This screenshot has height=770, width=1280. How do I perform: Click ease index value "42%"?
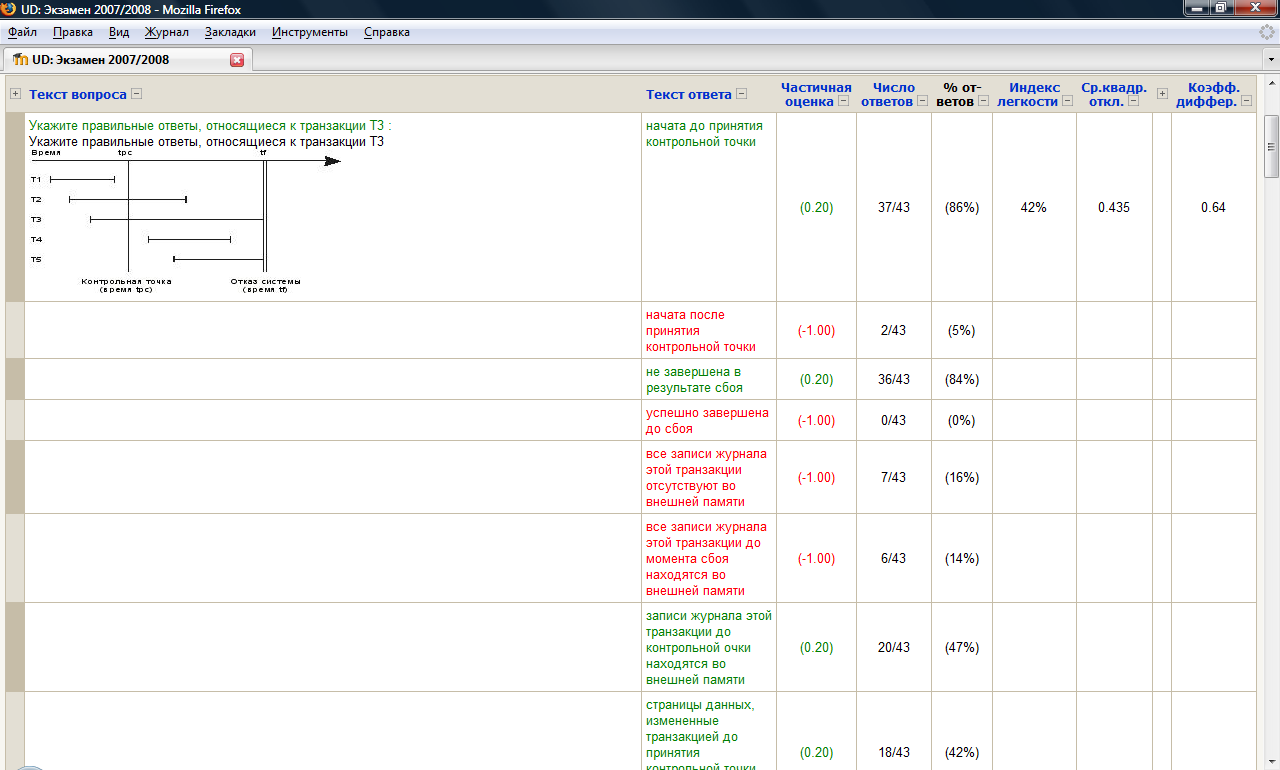[1034, 208]
